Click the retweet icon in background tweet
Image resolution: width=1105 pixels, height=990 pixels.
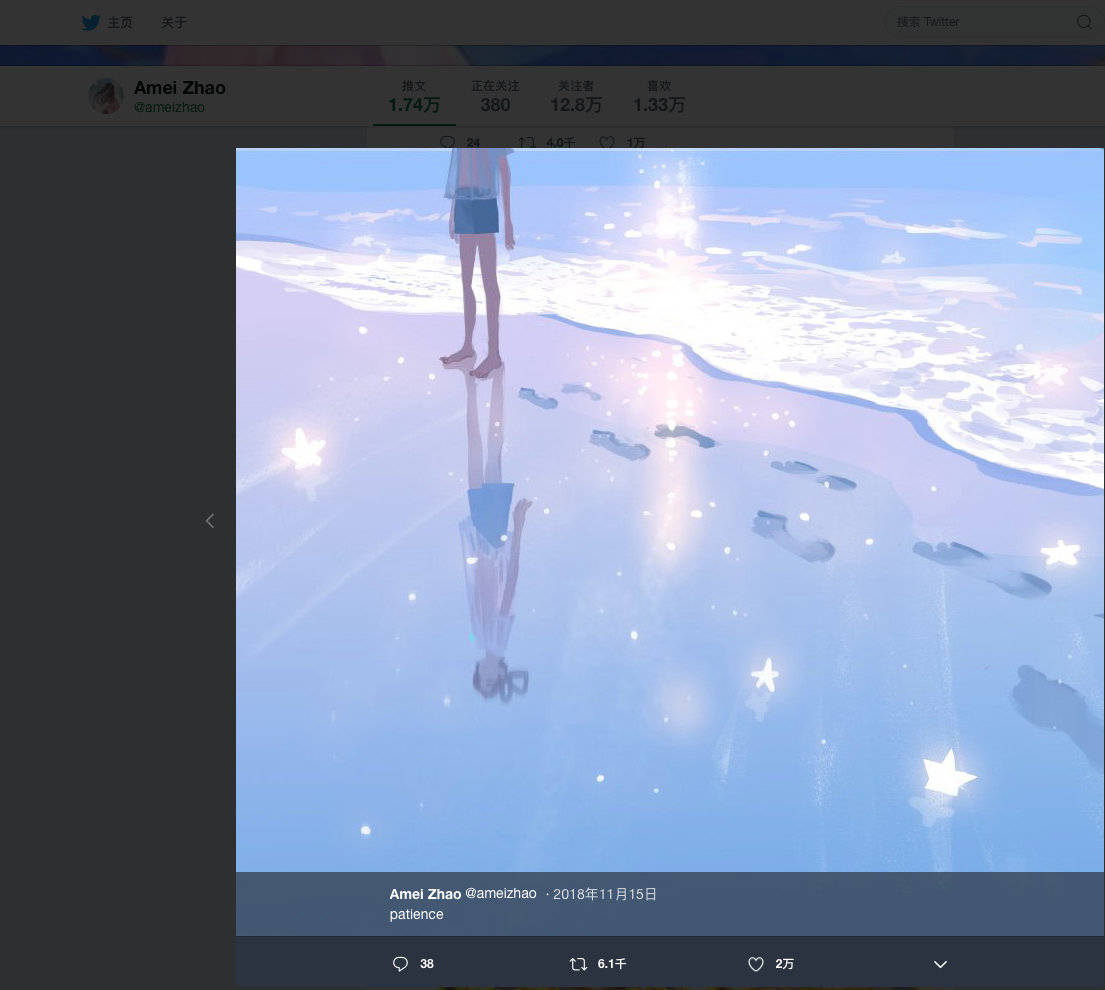click(x=526, y=142)
